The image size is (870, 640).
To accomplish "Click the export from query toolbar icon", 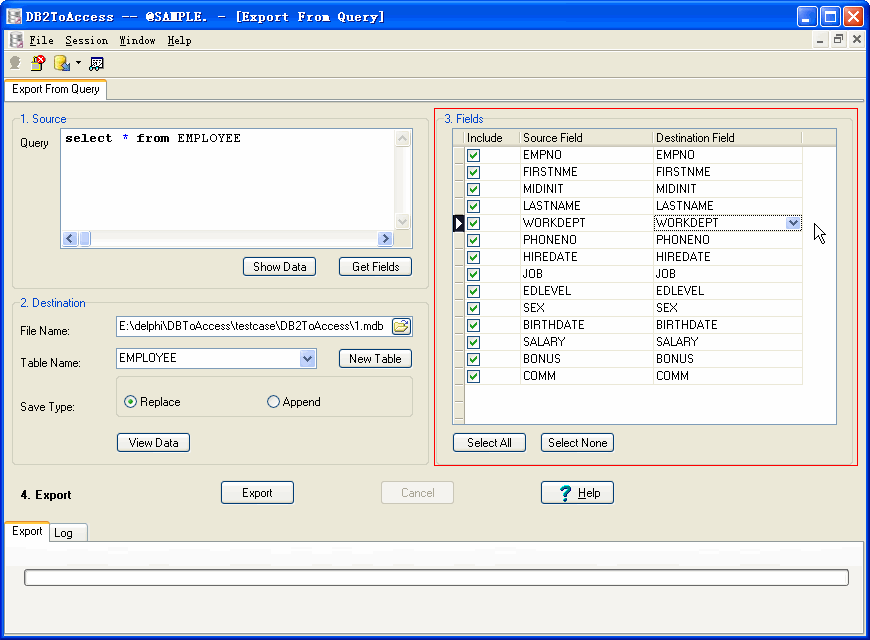I will 62,63.
